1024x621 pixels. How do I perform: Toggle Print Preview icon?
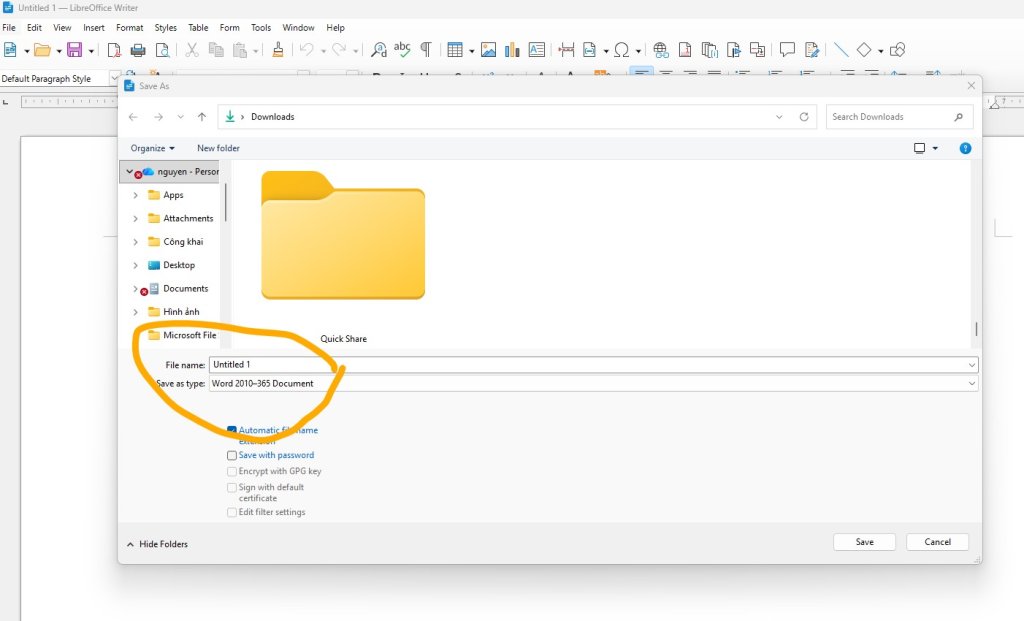pyautogui.click(x=162, y=50)
